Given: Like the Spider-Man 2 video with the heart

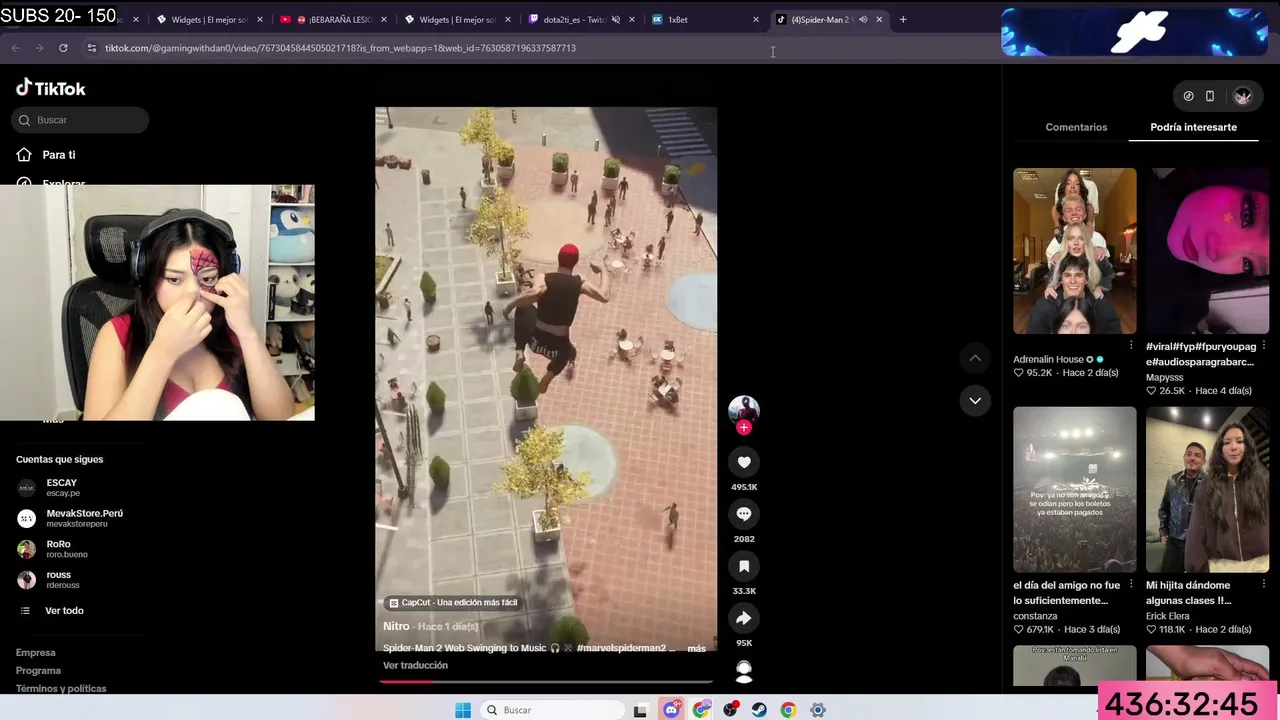Looking at the screenshot, I should [744, 462].
